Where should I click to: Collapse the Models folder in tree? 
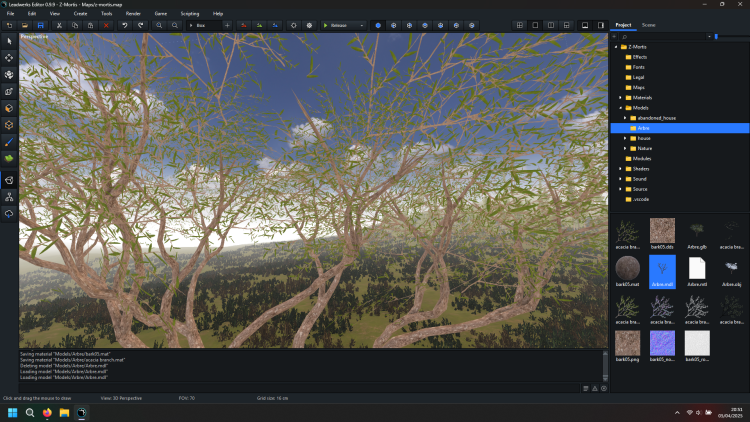click(618, 107)
